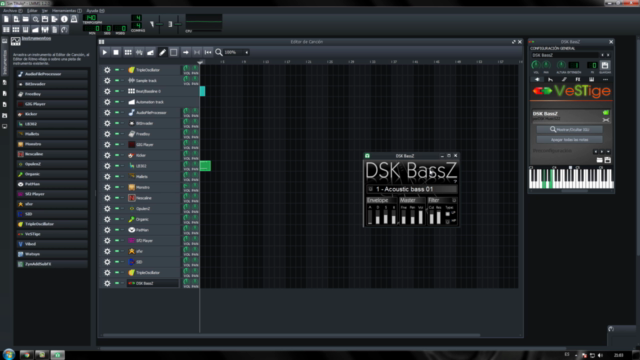Open the Ver menu

click(44, 11)
